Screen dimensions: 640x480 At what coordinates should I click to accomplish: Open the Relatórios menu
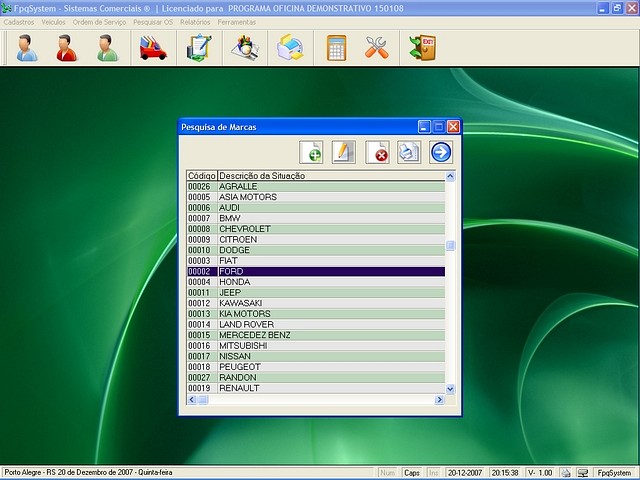point(195,22)
